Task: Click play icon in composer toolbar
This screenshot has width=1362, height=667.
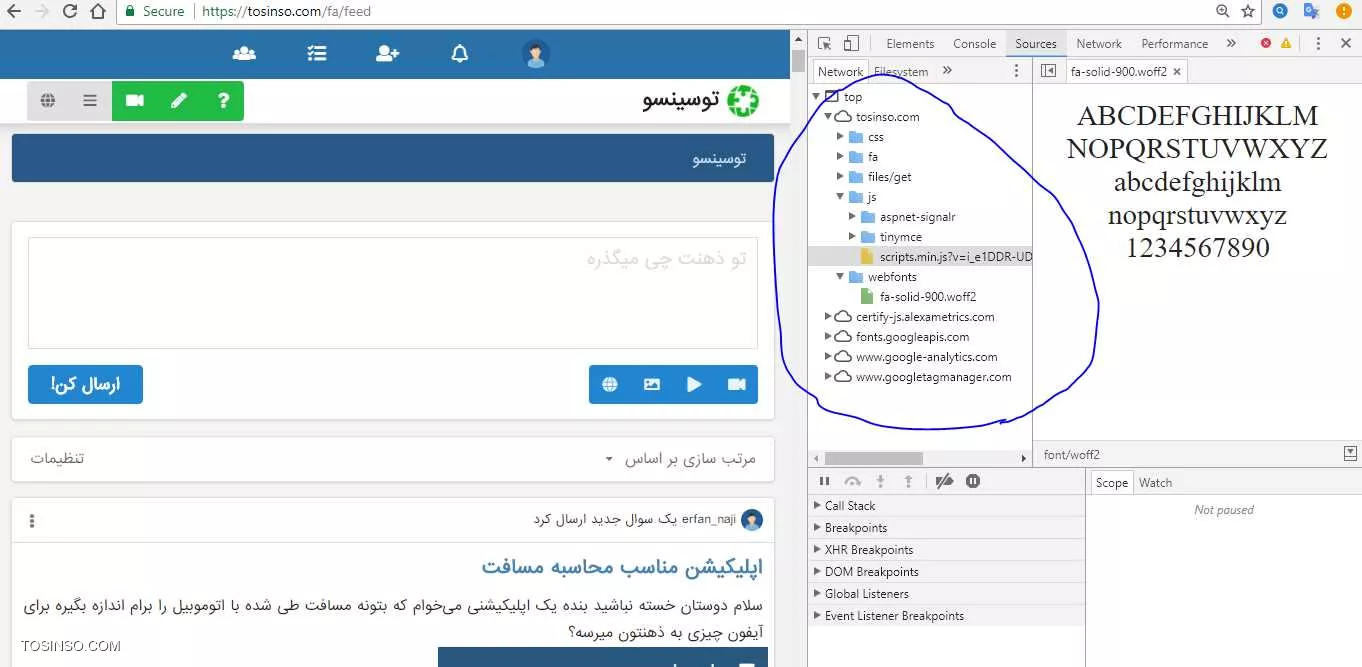Action: (x=694, y=384)
